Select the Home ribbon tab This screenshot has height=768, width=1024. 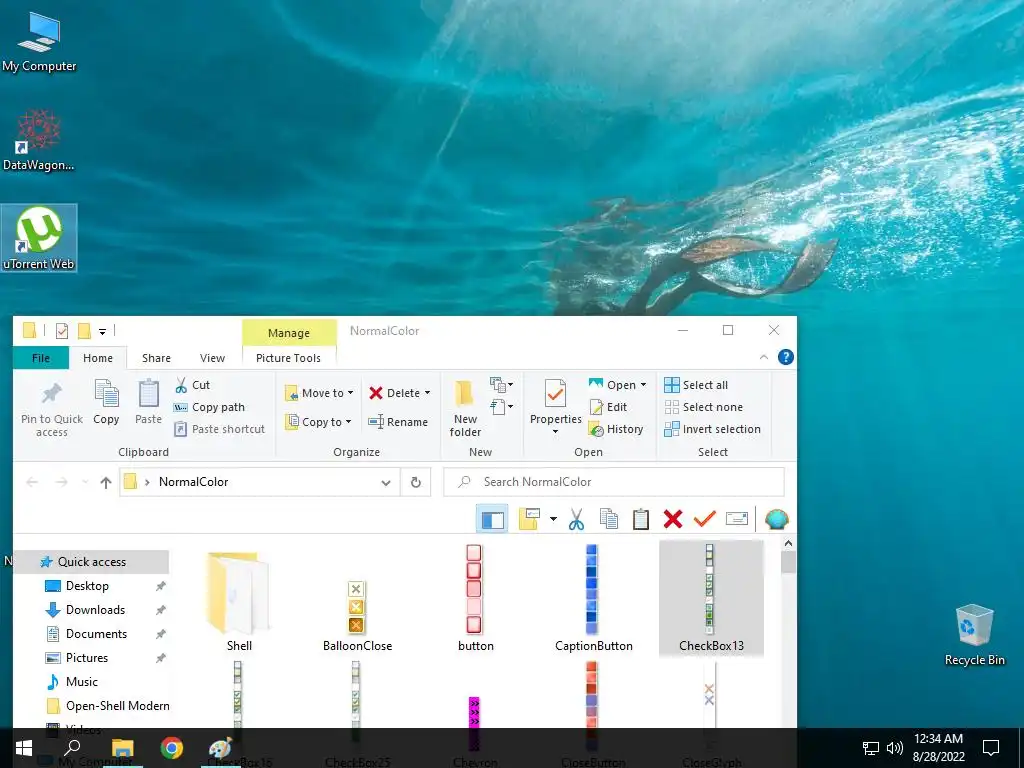98,358
